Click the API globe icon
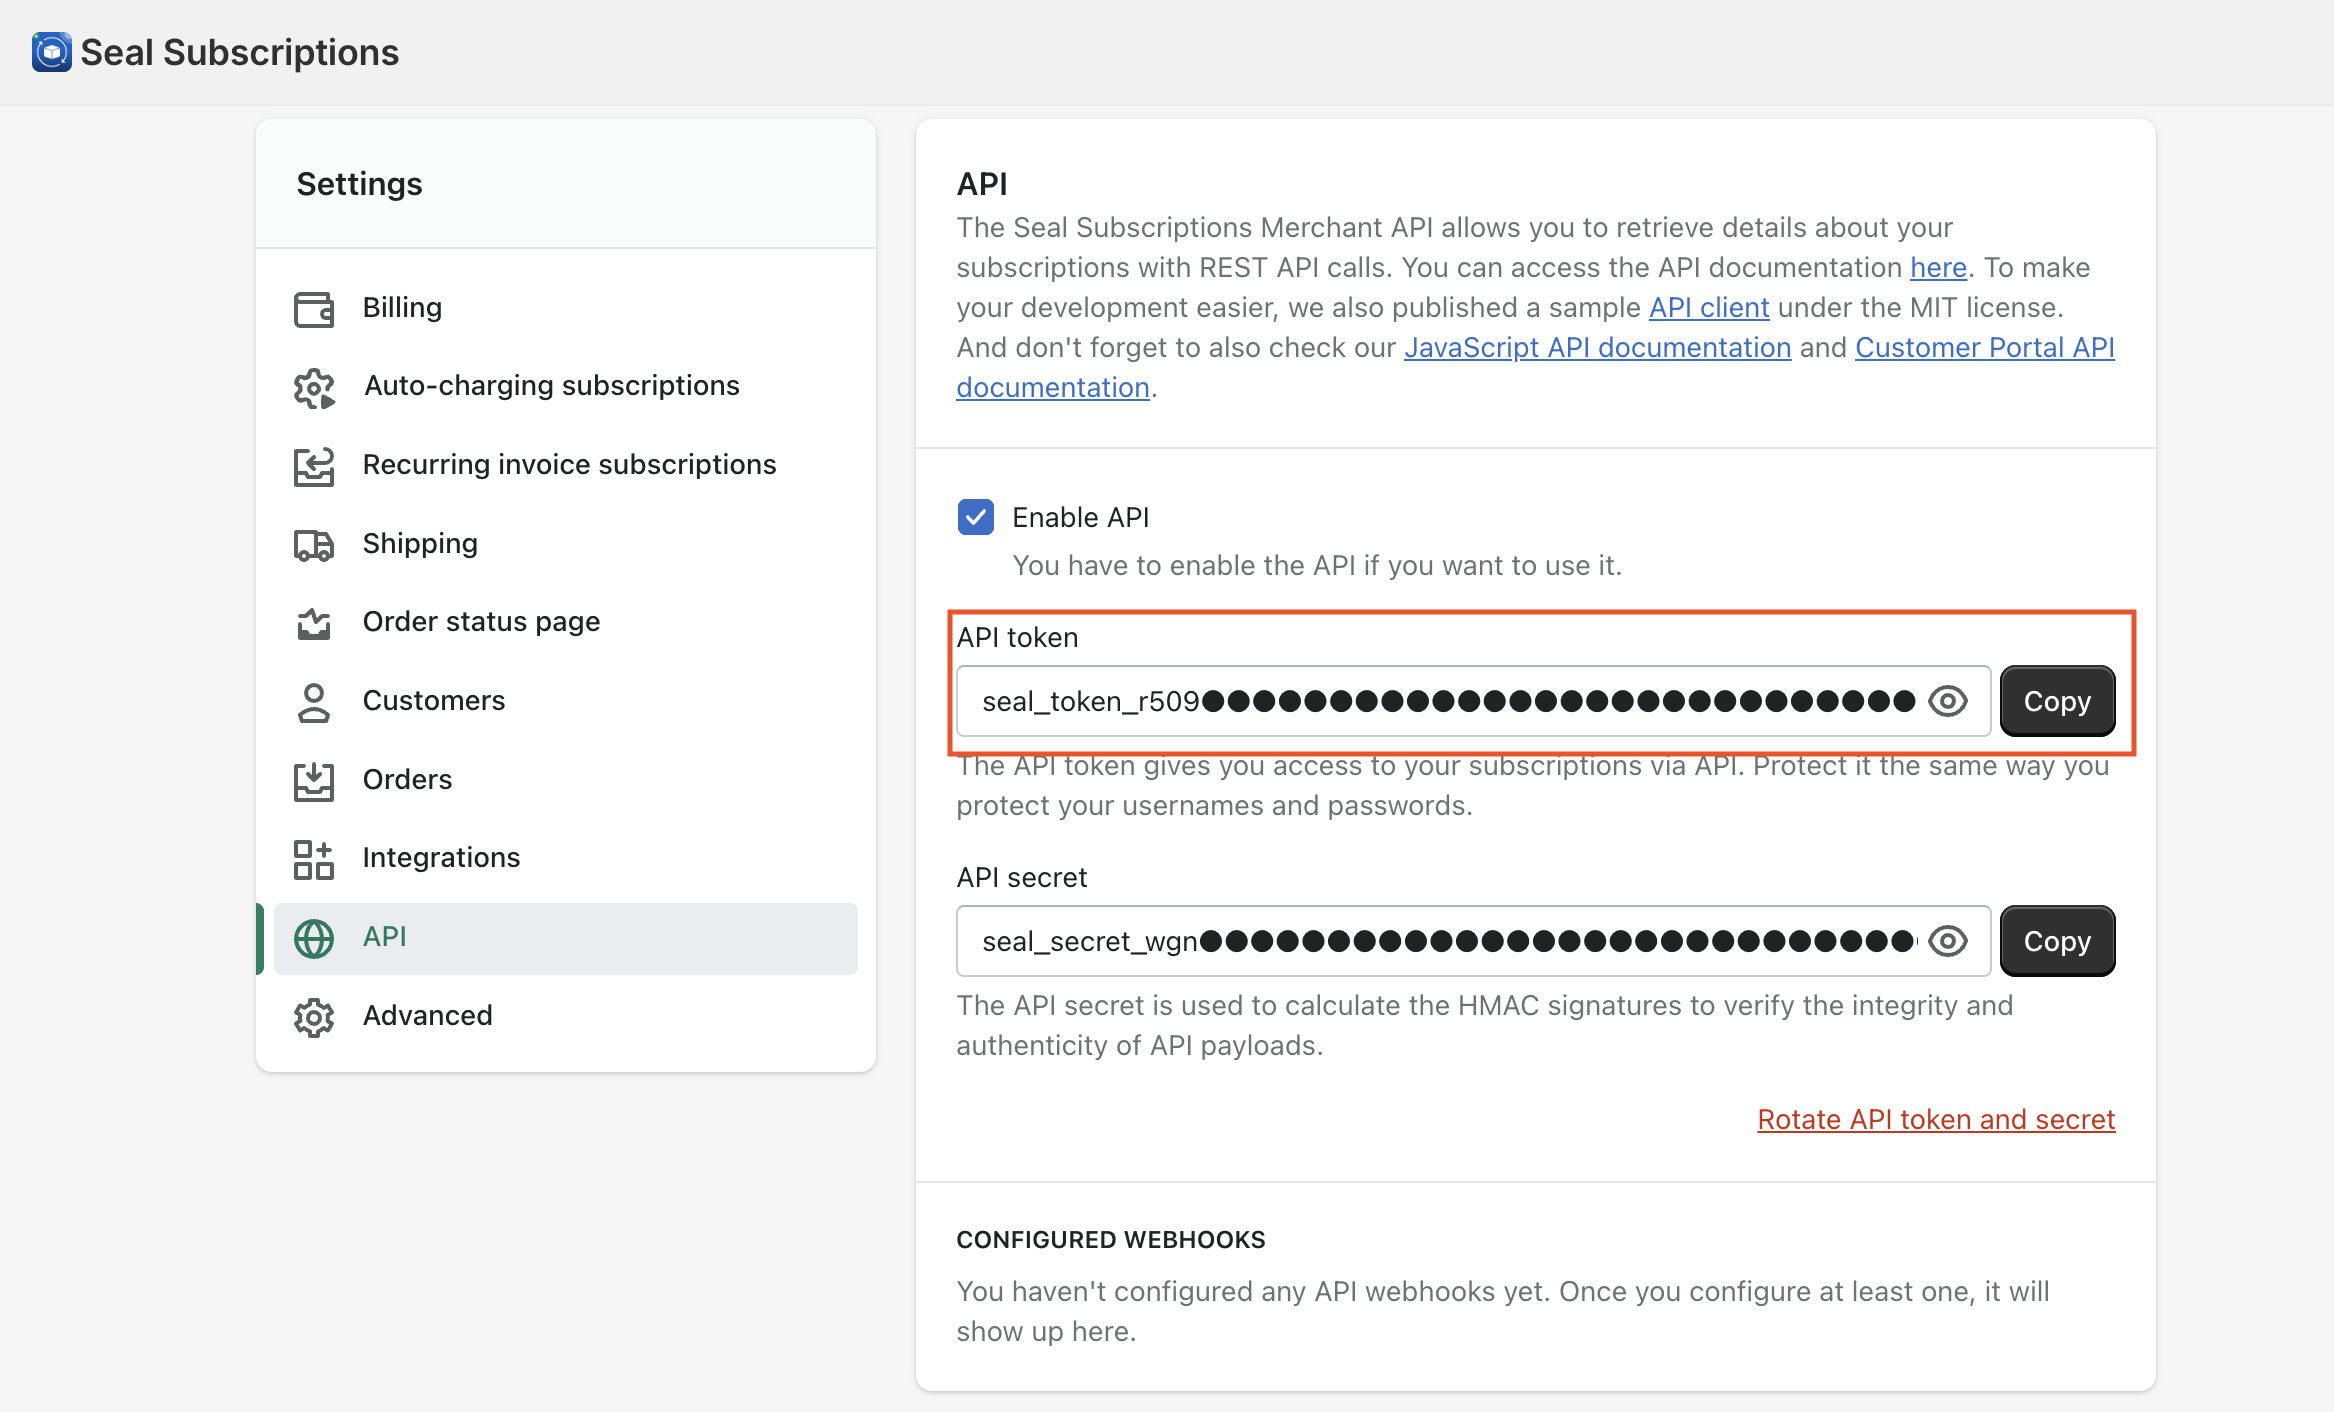The image size is (2334, 1412). [314, 938]
